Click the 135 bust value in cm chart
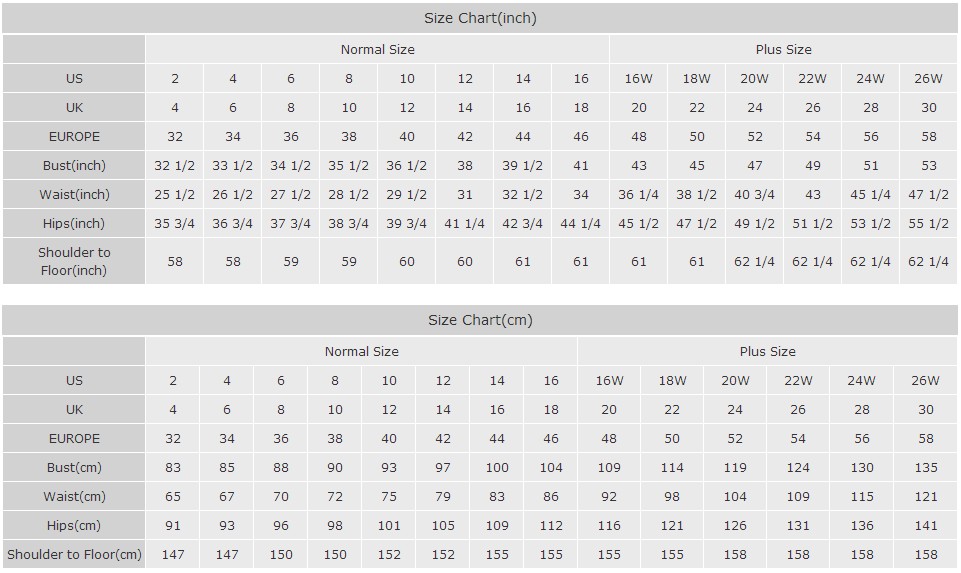Viewport: 961px width, 573px height. (925, 467)
